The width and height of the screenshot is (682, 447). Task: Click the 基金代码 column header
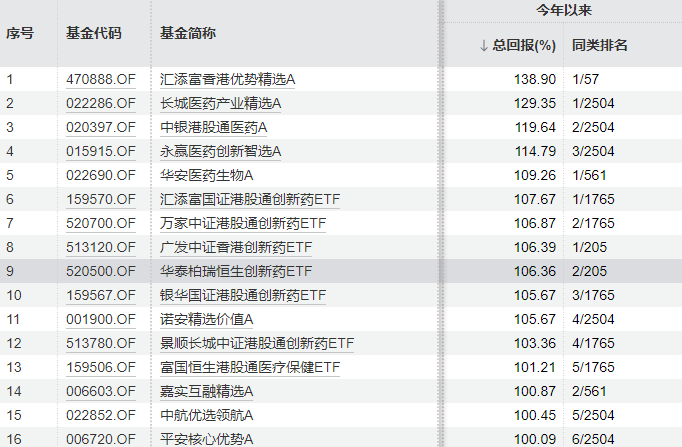point(93,33)
